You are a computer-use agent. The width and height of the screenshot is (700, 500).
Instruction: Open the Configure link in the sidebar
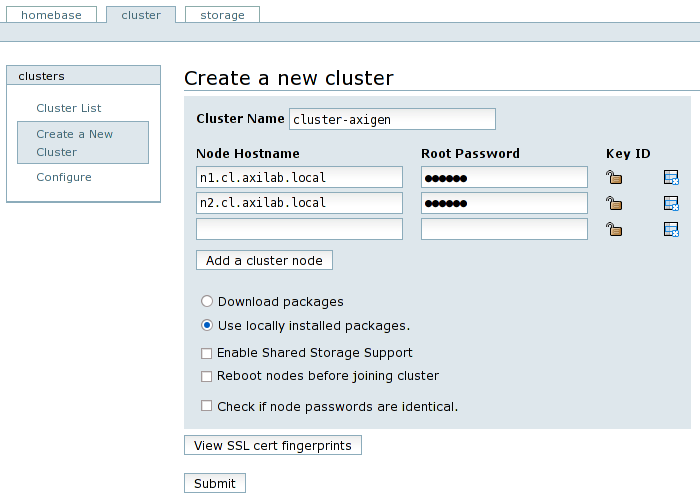click(x=64, y=177)
